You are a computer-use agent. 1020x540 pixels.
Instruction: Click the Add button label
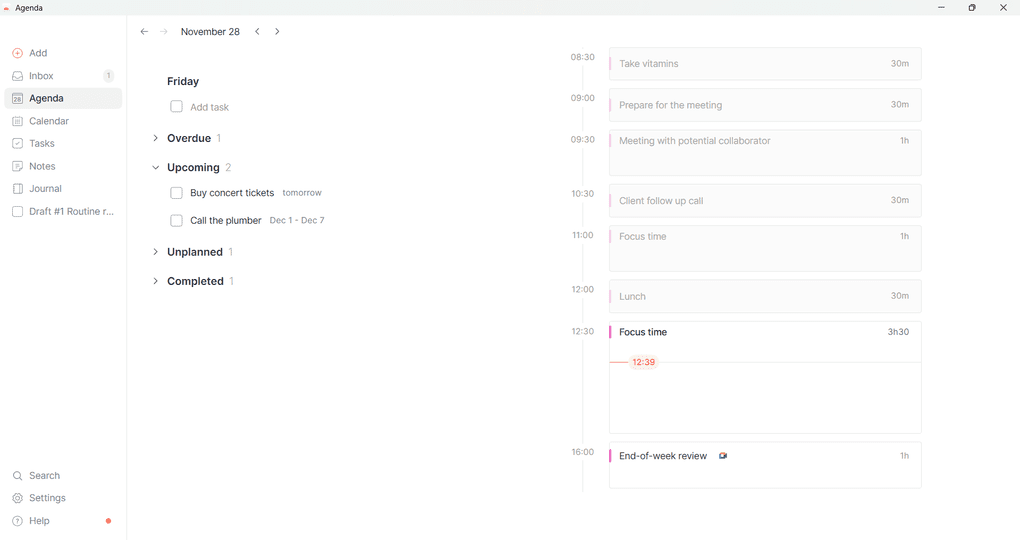38,53
